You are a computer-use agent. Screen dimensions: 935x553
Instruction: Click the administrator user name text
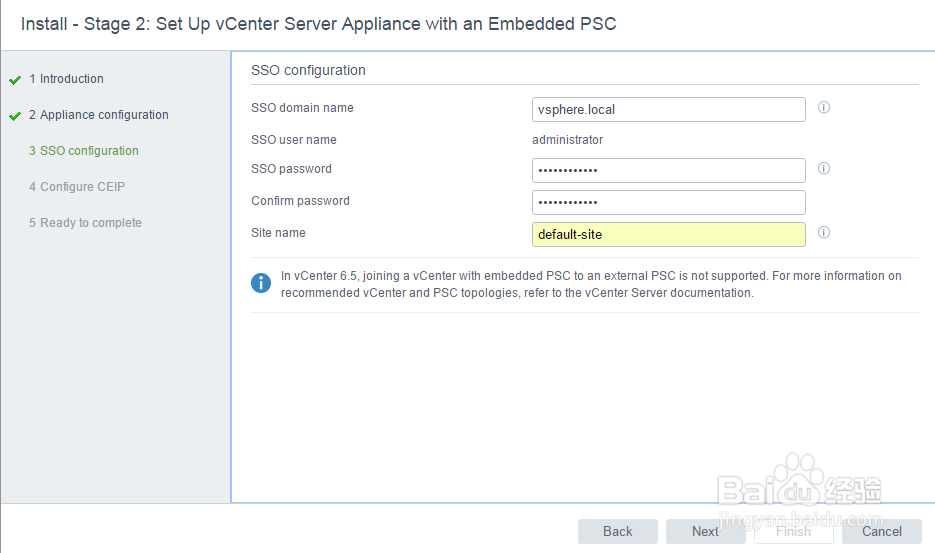coord(567,140)
